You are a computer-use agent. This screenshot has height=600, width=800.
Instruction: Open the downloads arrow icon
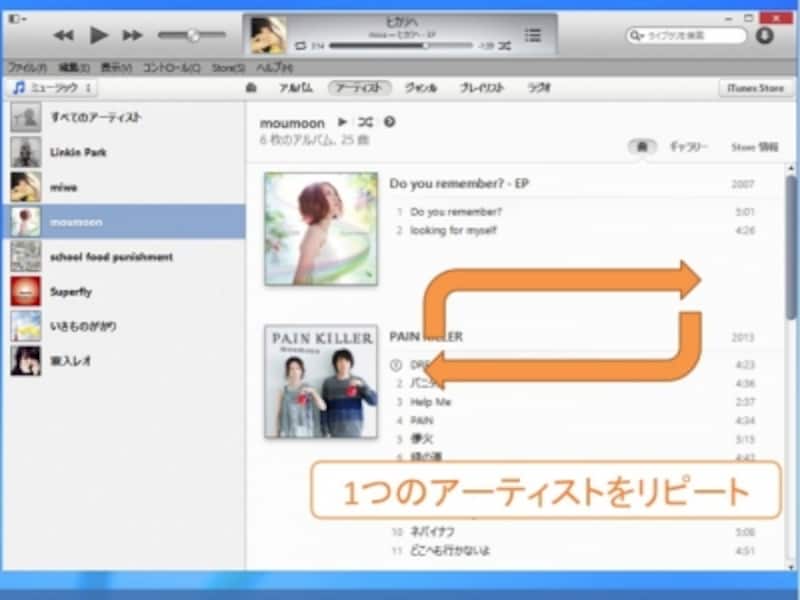[x=764, y=35]
